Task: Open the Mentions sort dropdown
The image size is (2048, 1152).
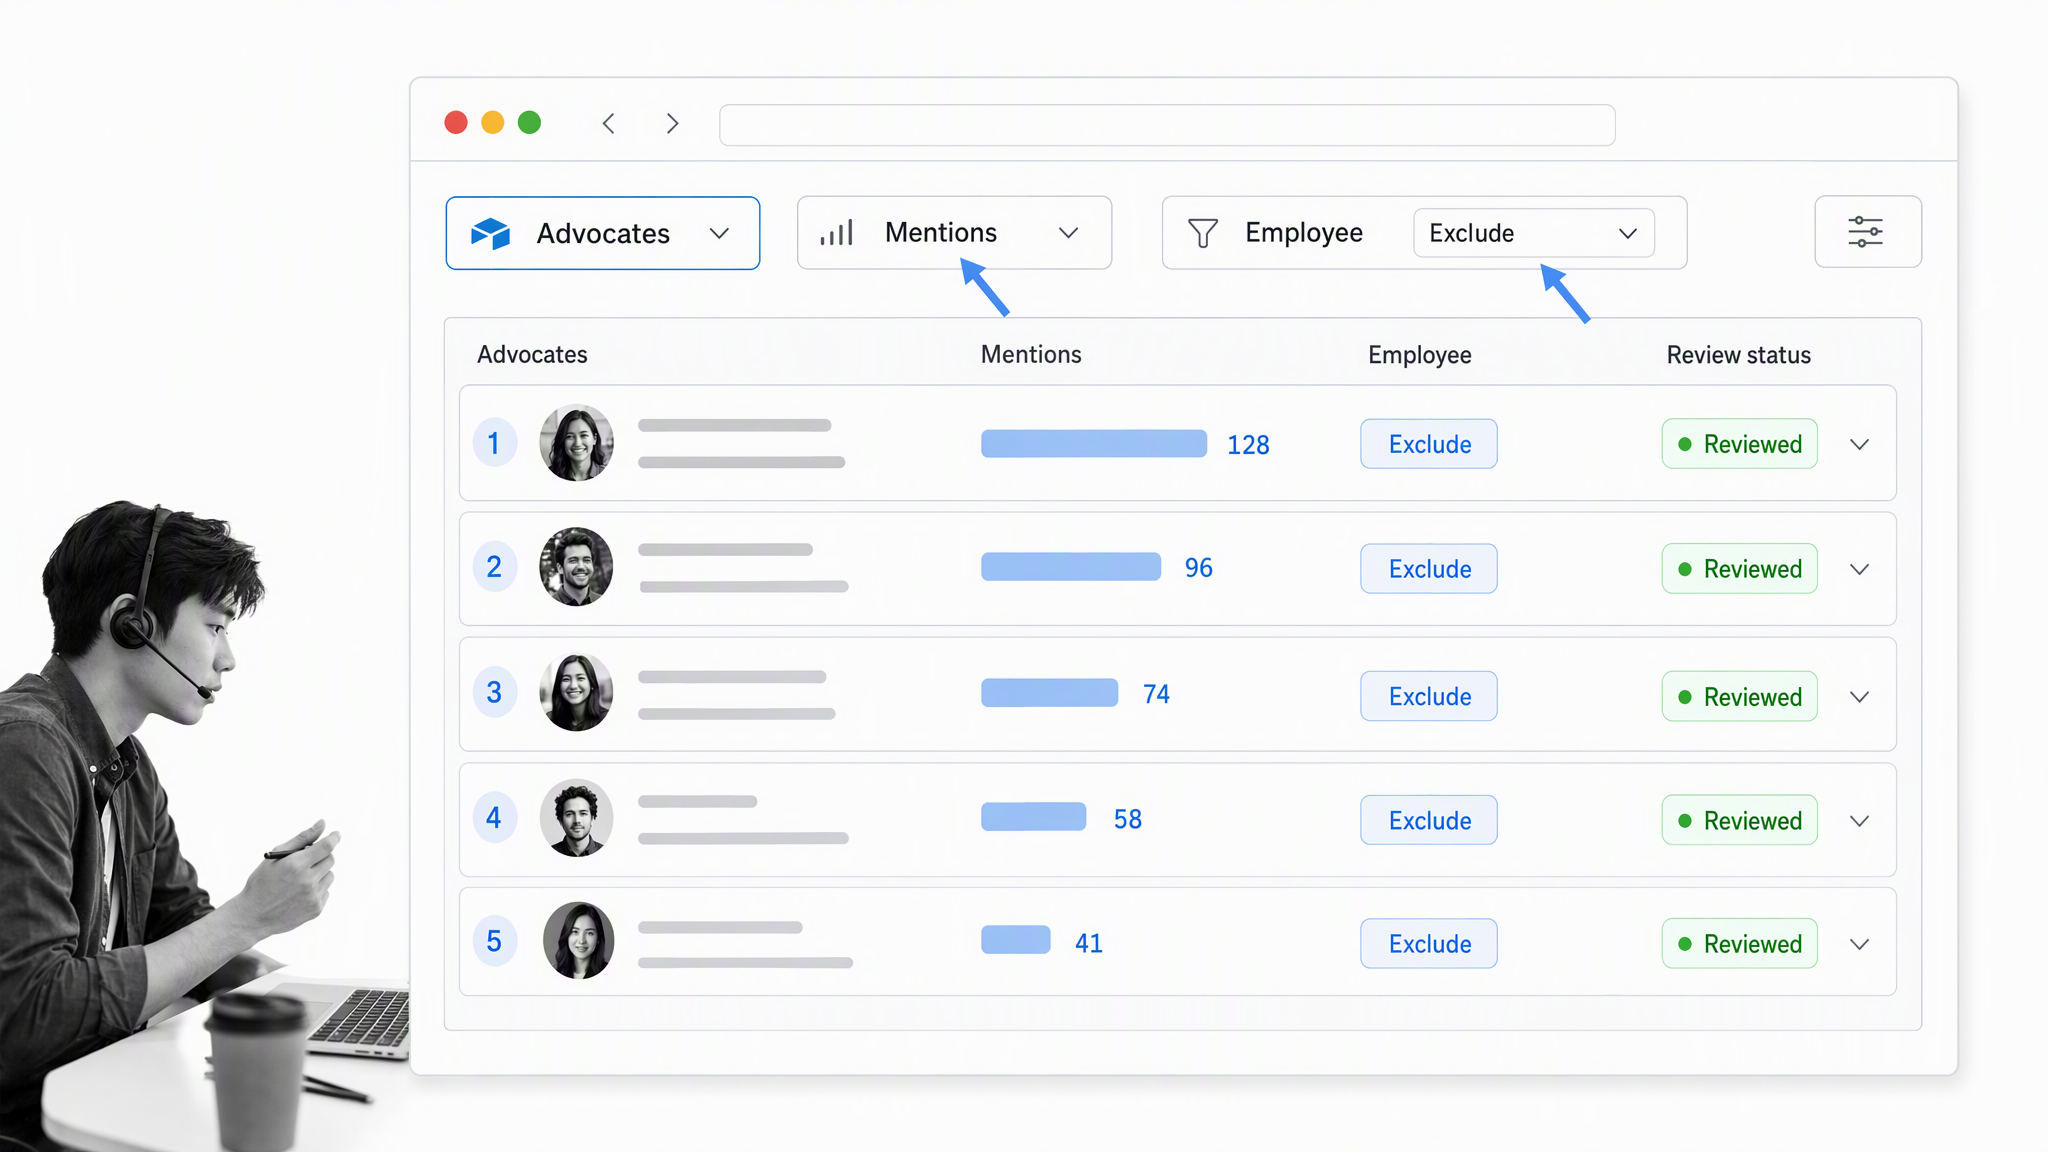Action: [x=954, y=233]
